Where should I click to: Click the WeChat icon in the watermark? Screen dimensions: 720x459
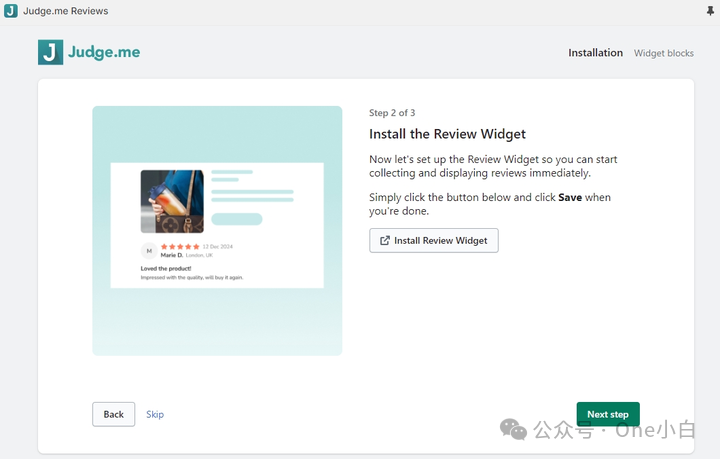pos(514,429)
